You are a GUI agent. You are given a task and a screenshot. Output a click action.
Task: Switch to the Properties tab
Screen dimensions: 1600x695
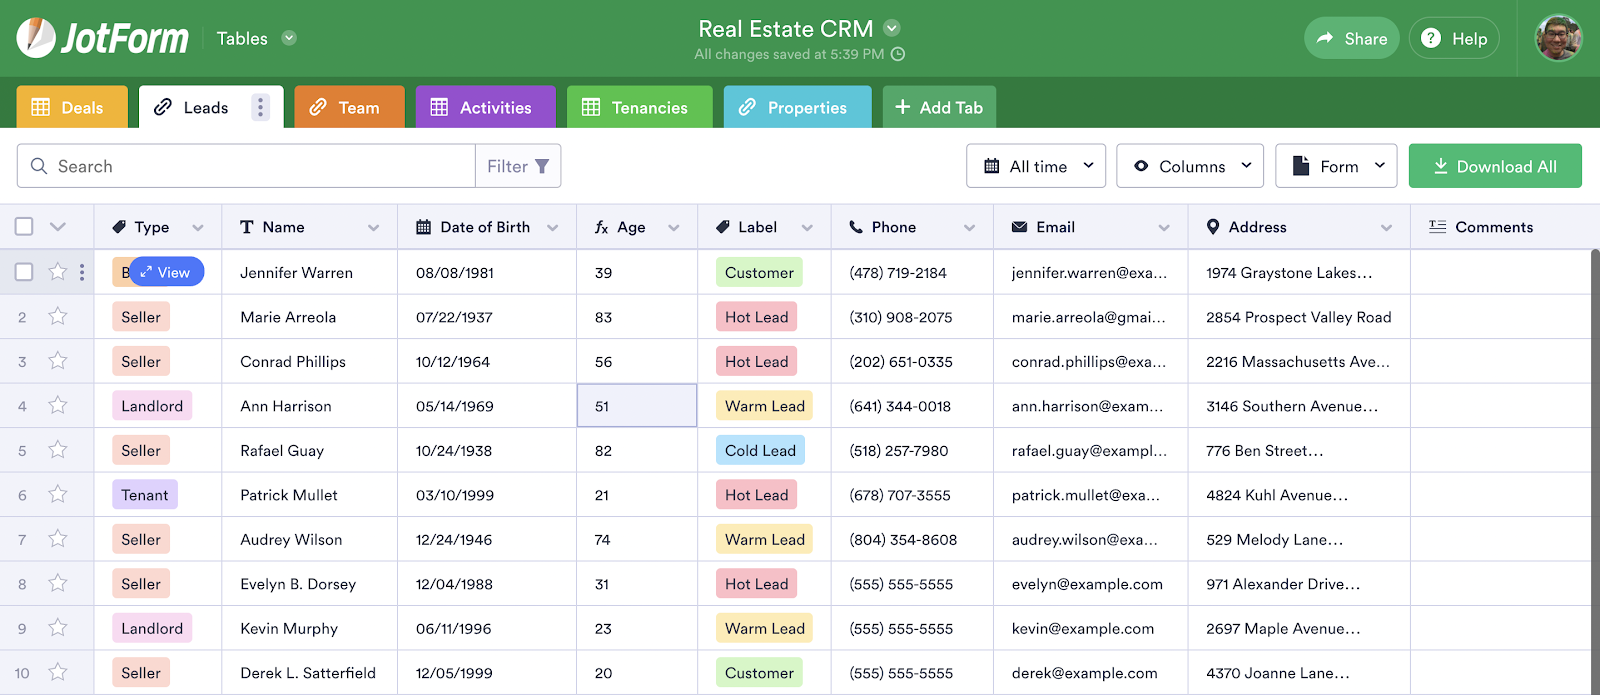[x=797, y=107]
